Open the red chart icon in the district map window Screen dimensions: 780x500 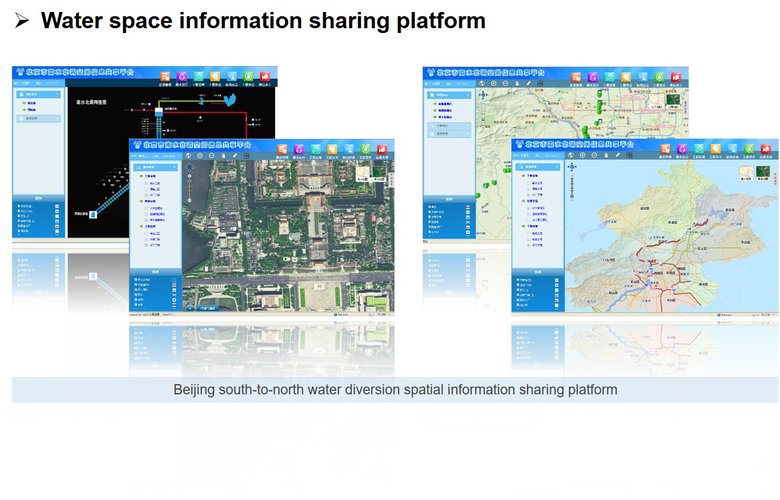(766, 149)
